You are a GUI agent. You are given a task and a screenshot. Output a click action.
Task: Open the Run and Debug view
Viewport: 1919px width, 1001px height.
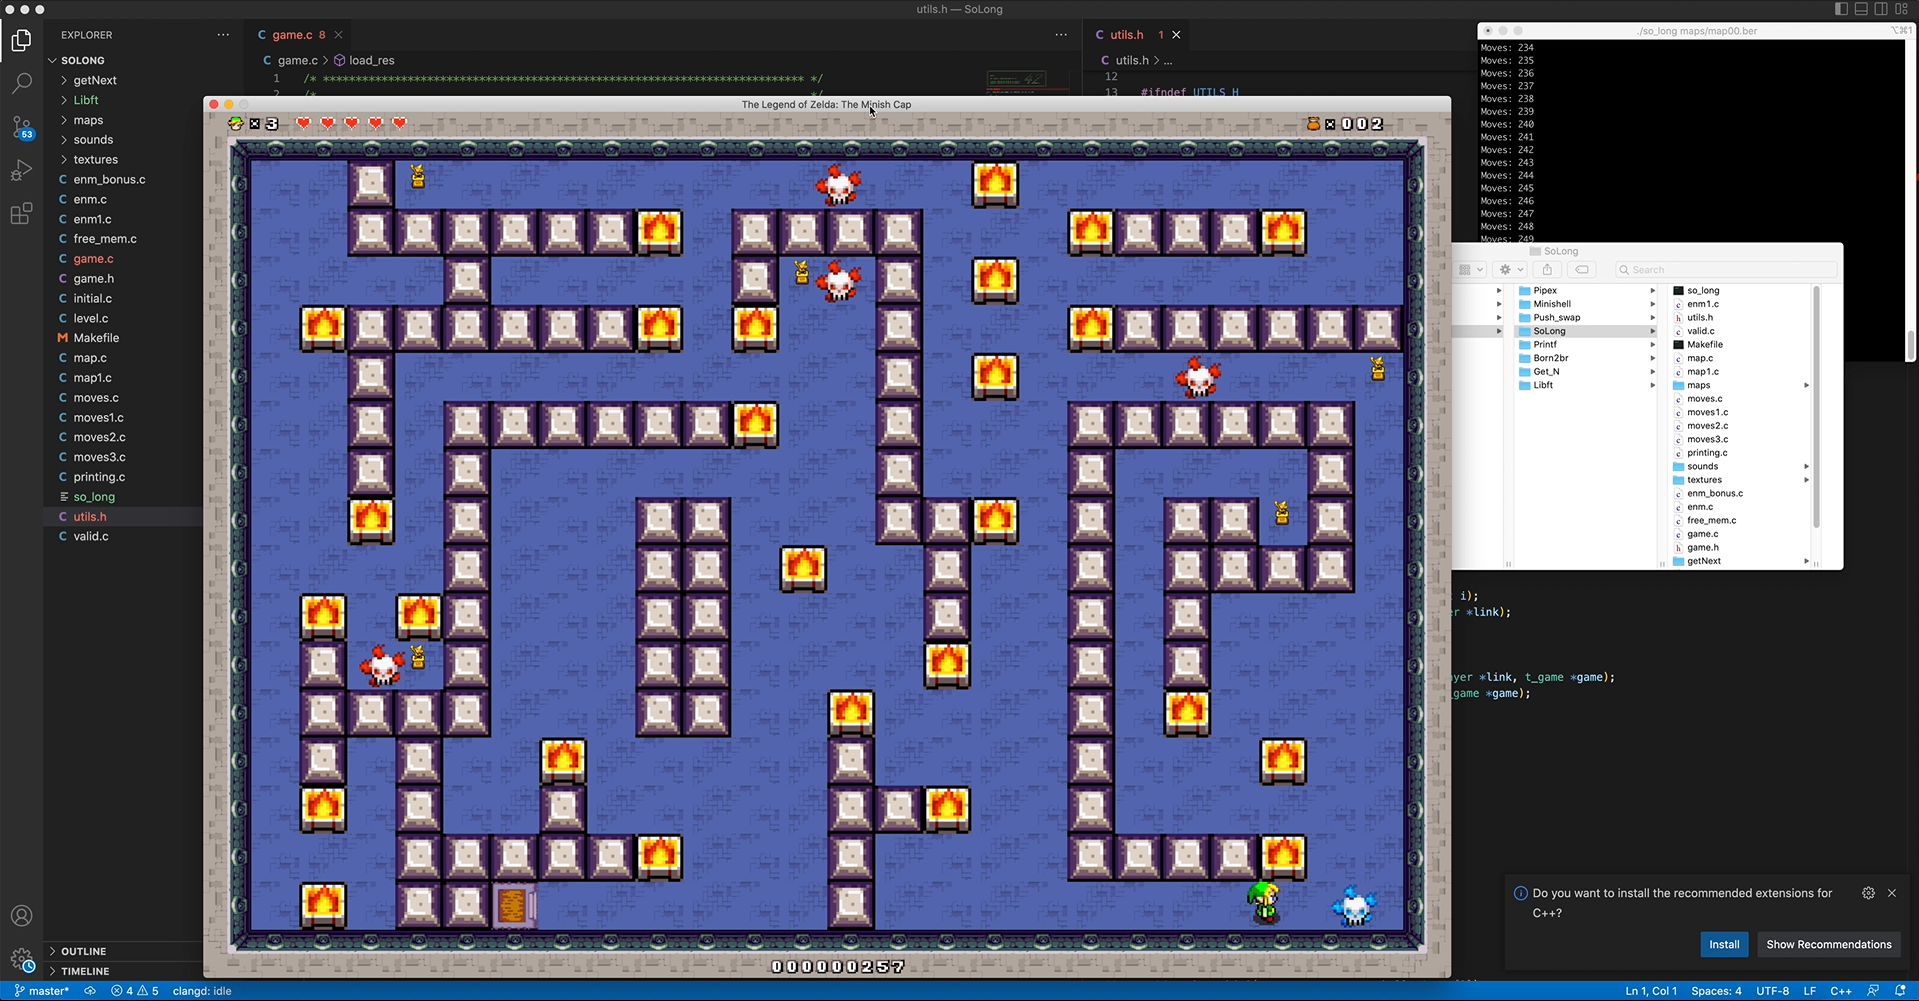(21, 171)
